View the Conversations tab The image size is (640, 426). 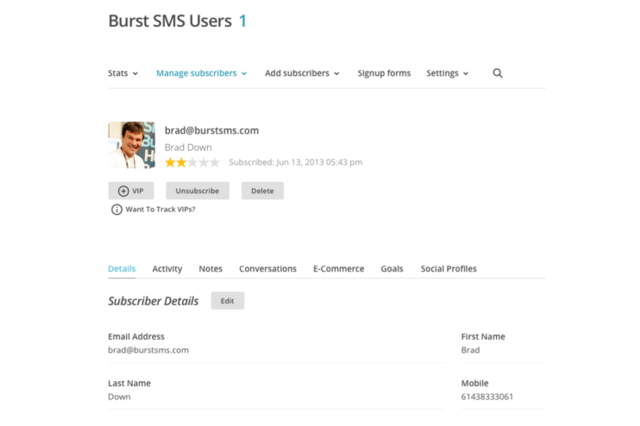pos(267,269)
